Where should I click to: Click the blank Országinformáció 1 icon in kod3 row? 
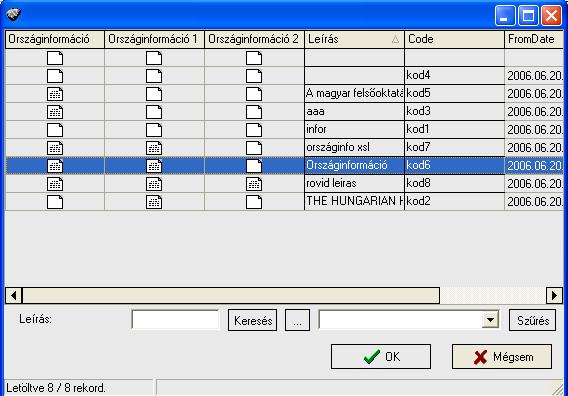click(154, 112)
